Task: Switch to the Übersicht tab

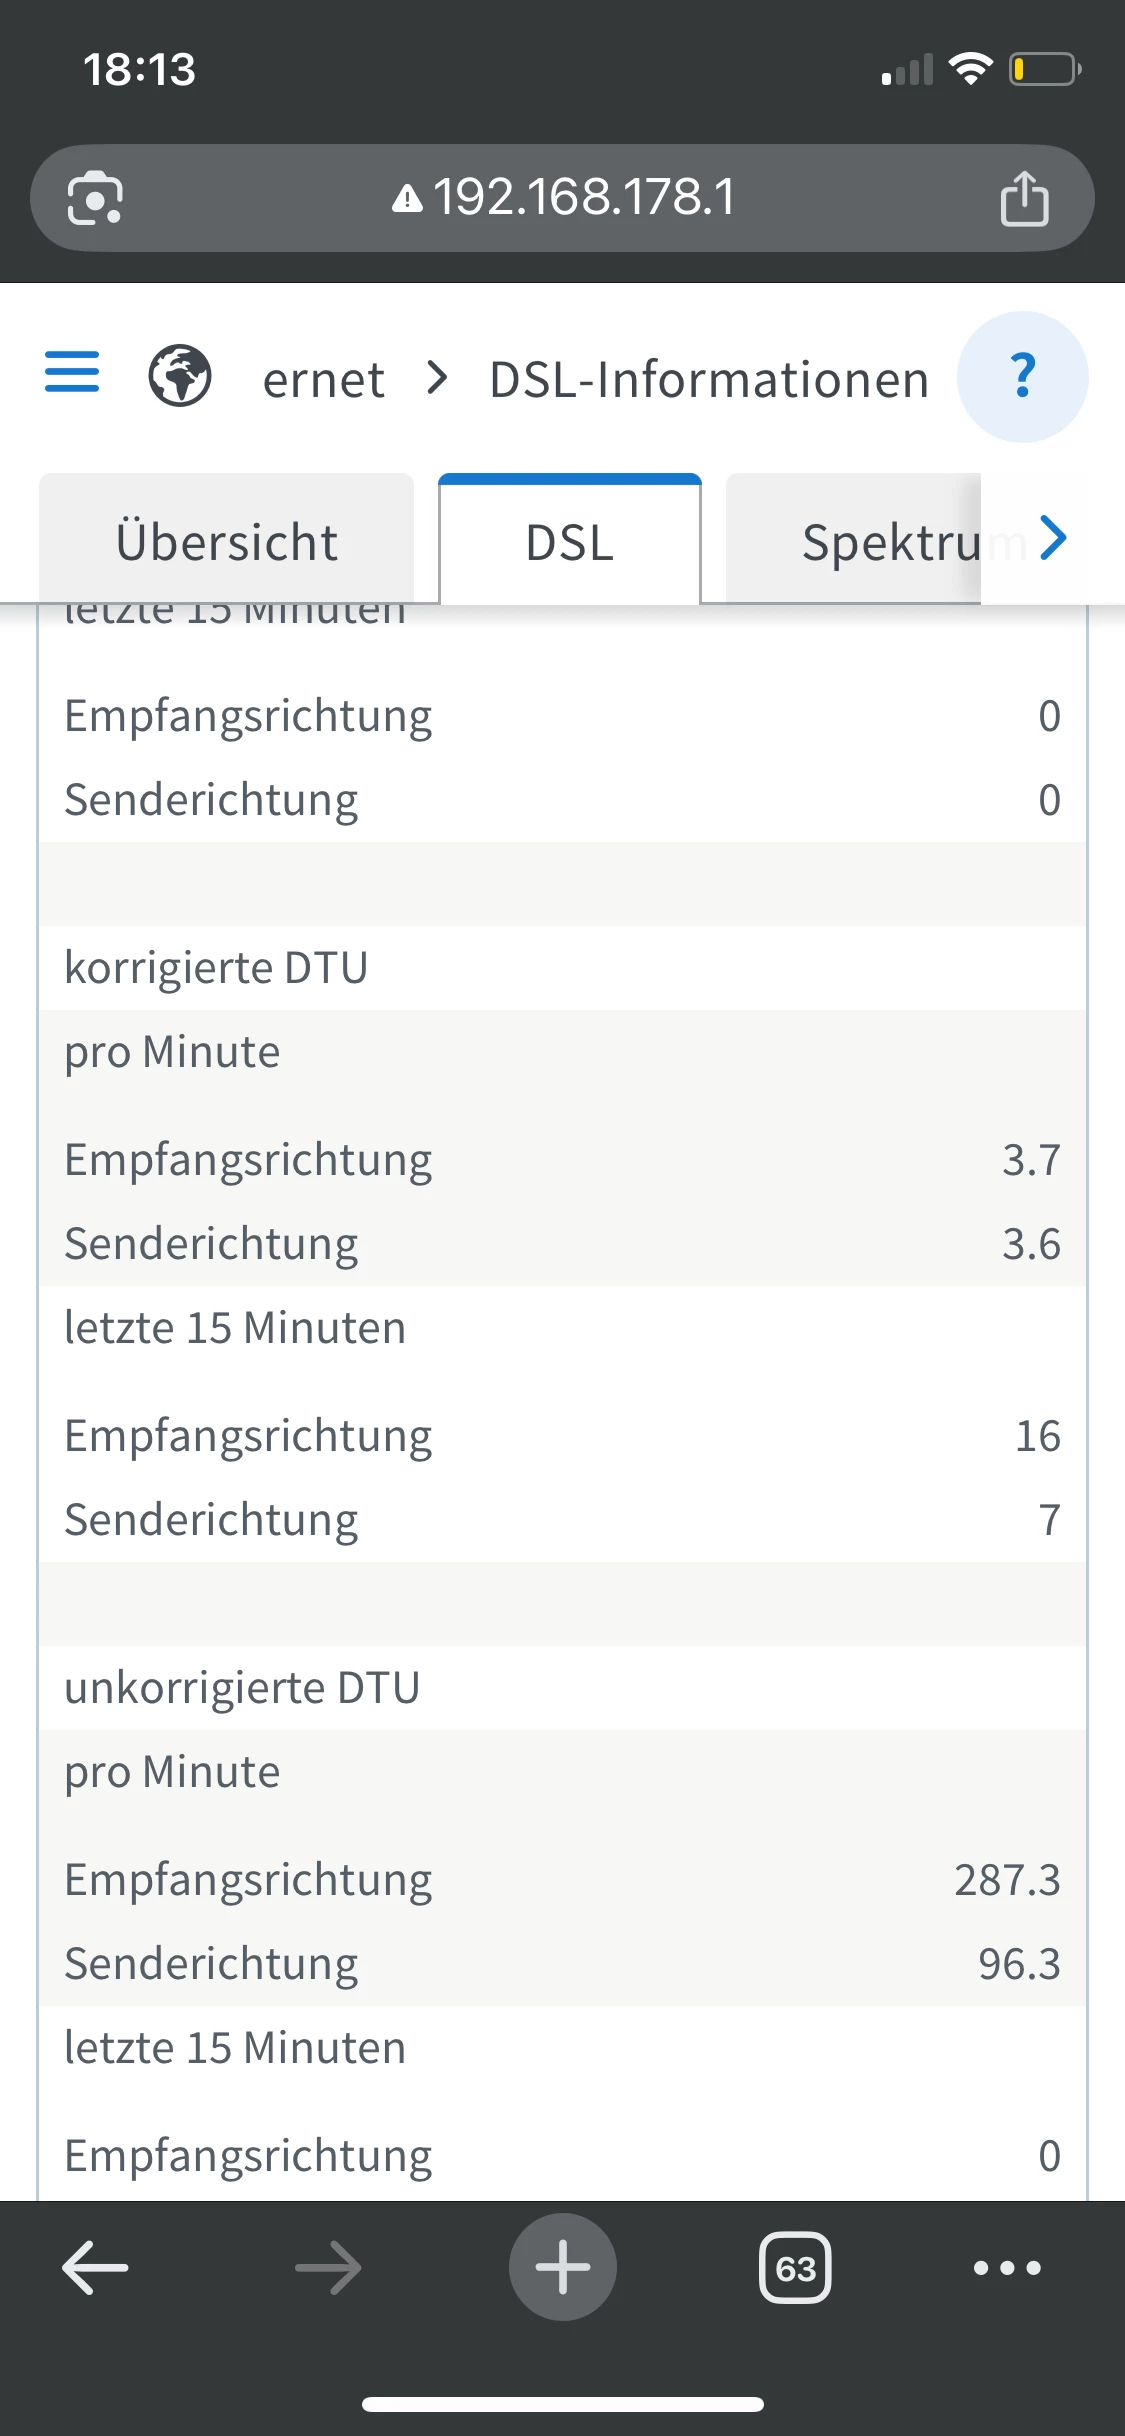Action: pyautogui.click(x=227, y=541)
